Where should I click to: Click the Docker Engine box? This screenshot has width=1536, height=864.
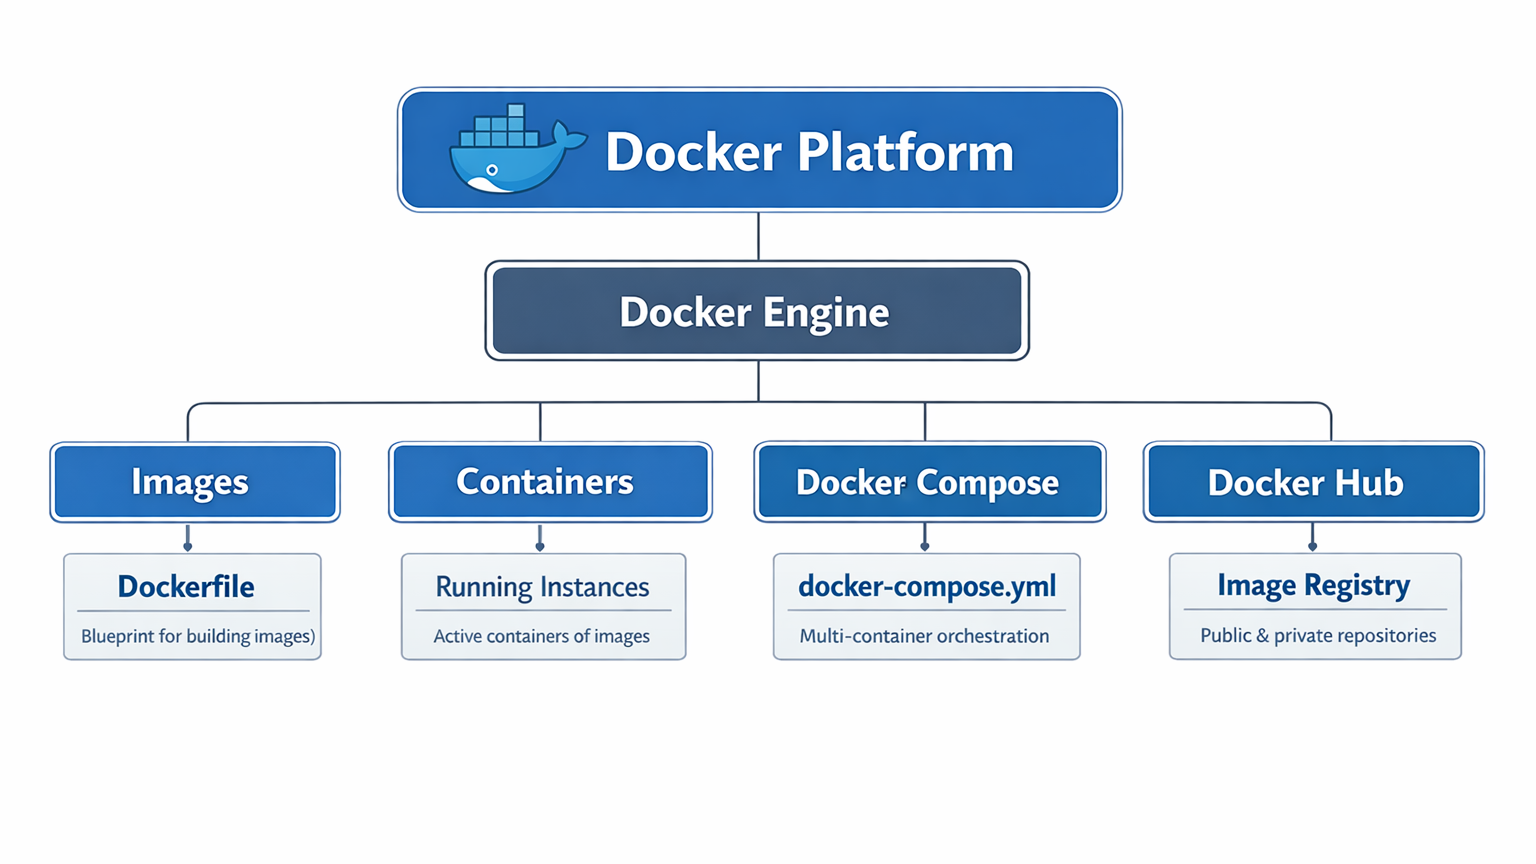pos(756,311)
